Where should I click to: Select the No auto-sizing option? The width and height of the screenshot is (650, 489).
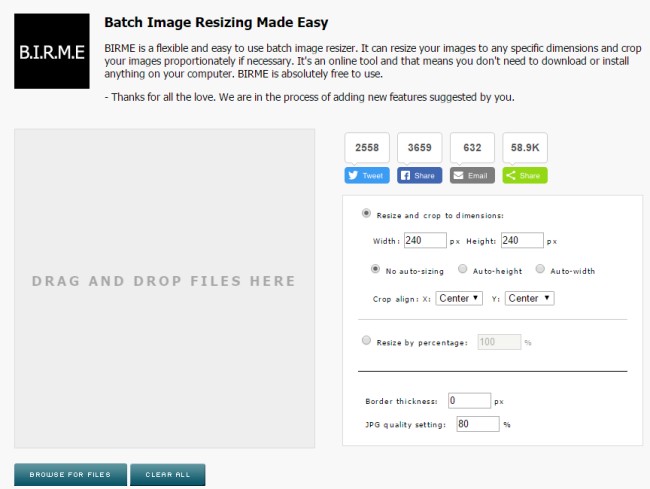tap(375, 269)
